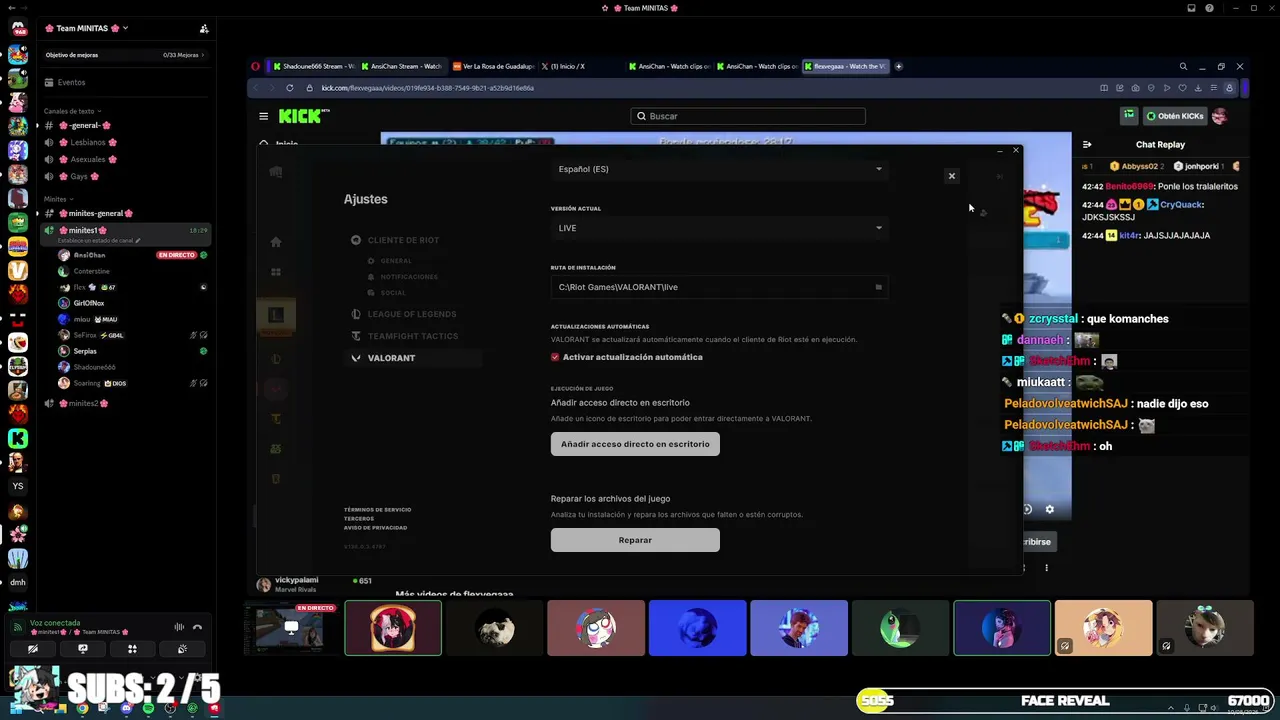Open Kick user profile avatar menu
Viewport: 1280px width, 720px height.
pos(1219,116)
